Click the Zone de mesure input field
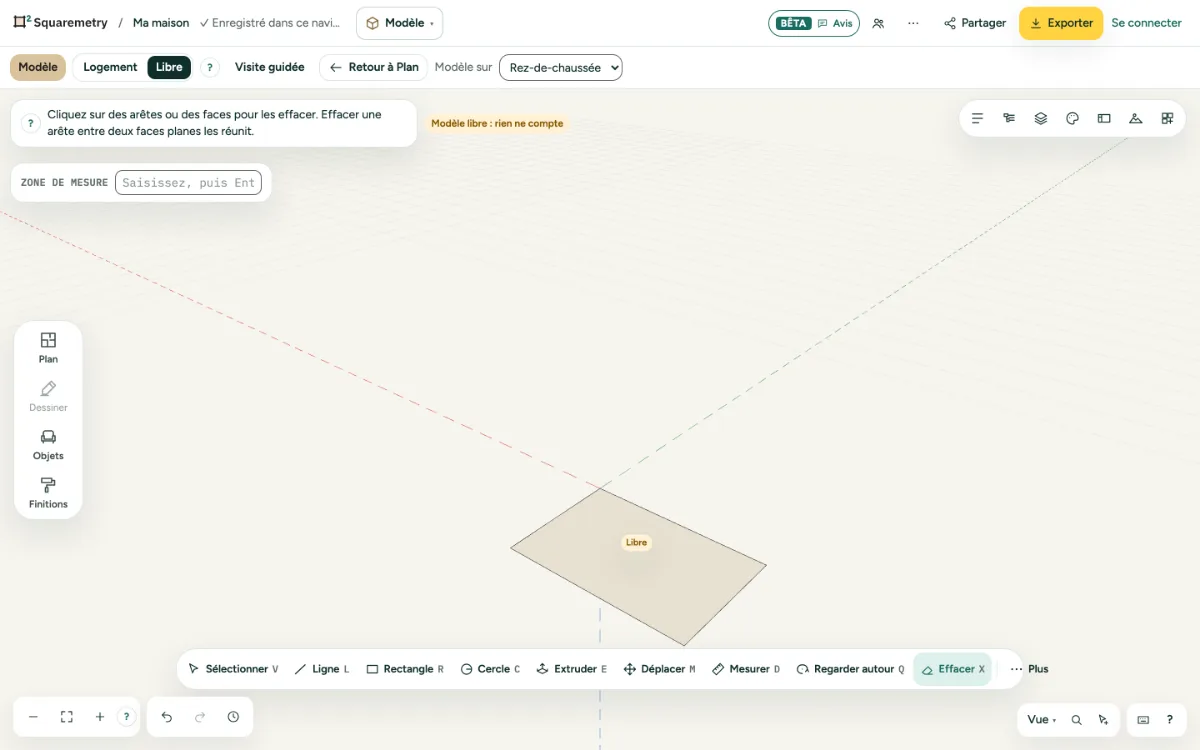Screen dimensions: 1200x750 (188, 183)
